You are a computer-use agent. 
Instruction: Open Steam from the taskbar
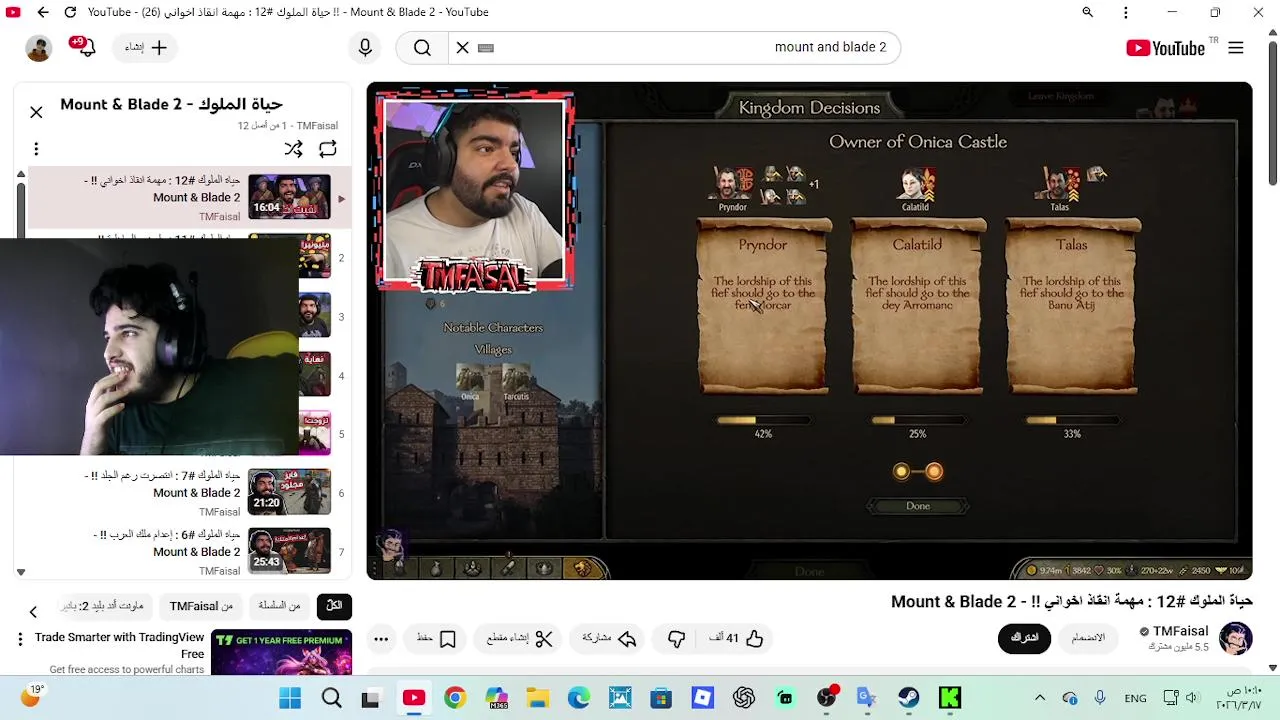click(x=908, y=698)
